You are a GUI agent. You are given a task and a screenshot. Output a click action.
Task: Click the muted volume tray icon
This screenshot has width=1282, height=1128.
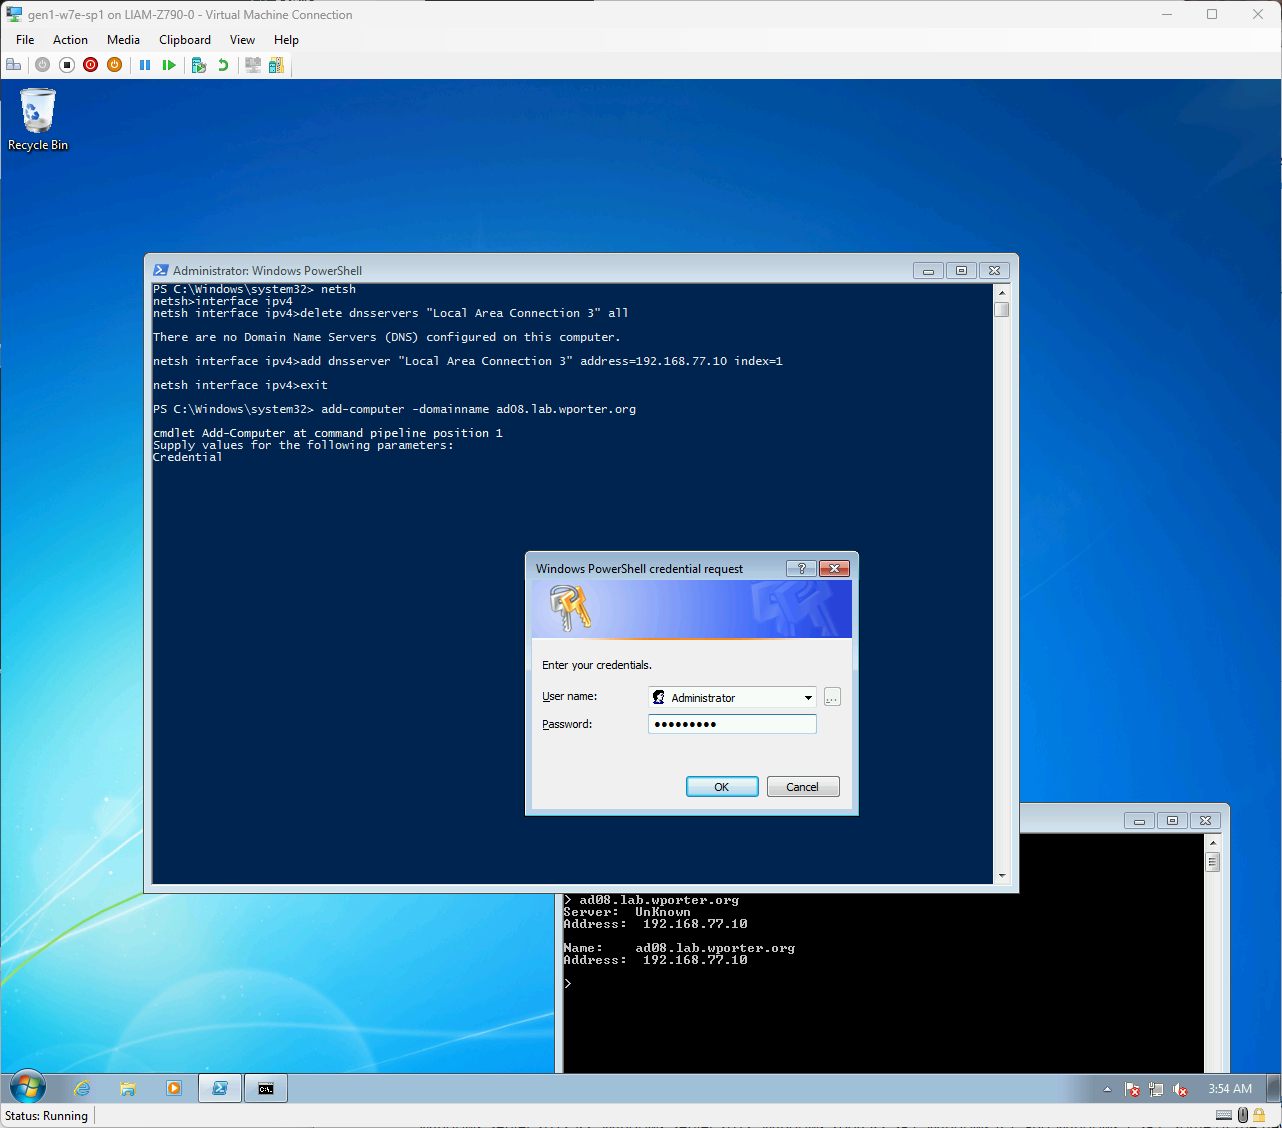(1180, 1089)
